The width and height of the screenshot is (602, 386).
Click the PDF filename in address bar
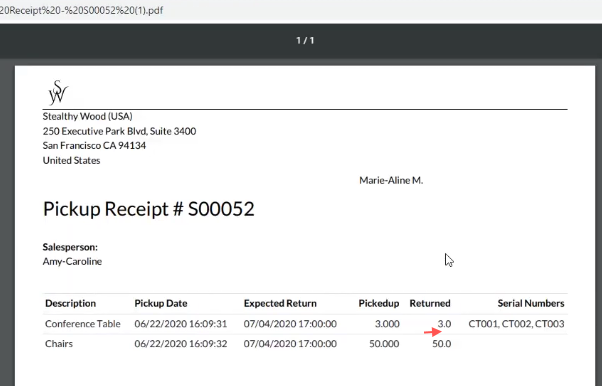point(82,10)
